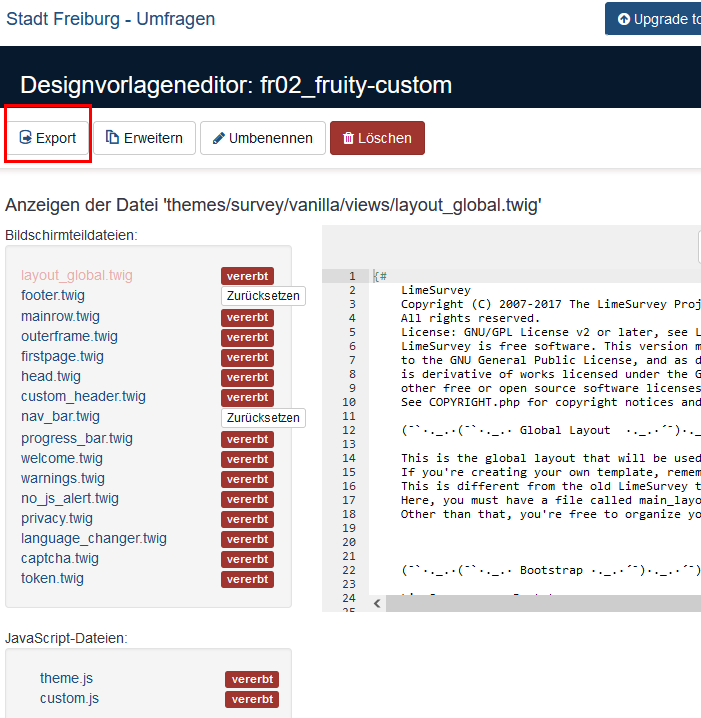This screenshot has height=718, width=701.
Task: Click vererbt badge next to token.twig
Action: tap(247, 579)
